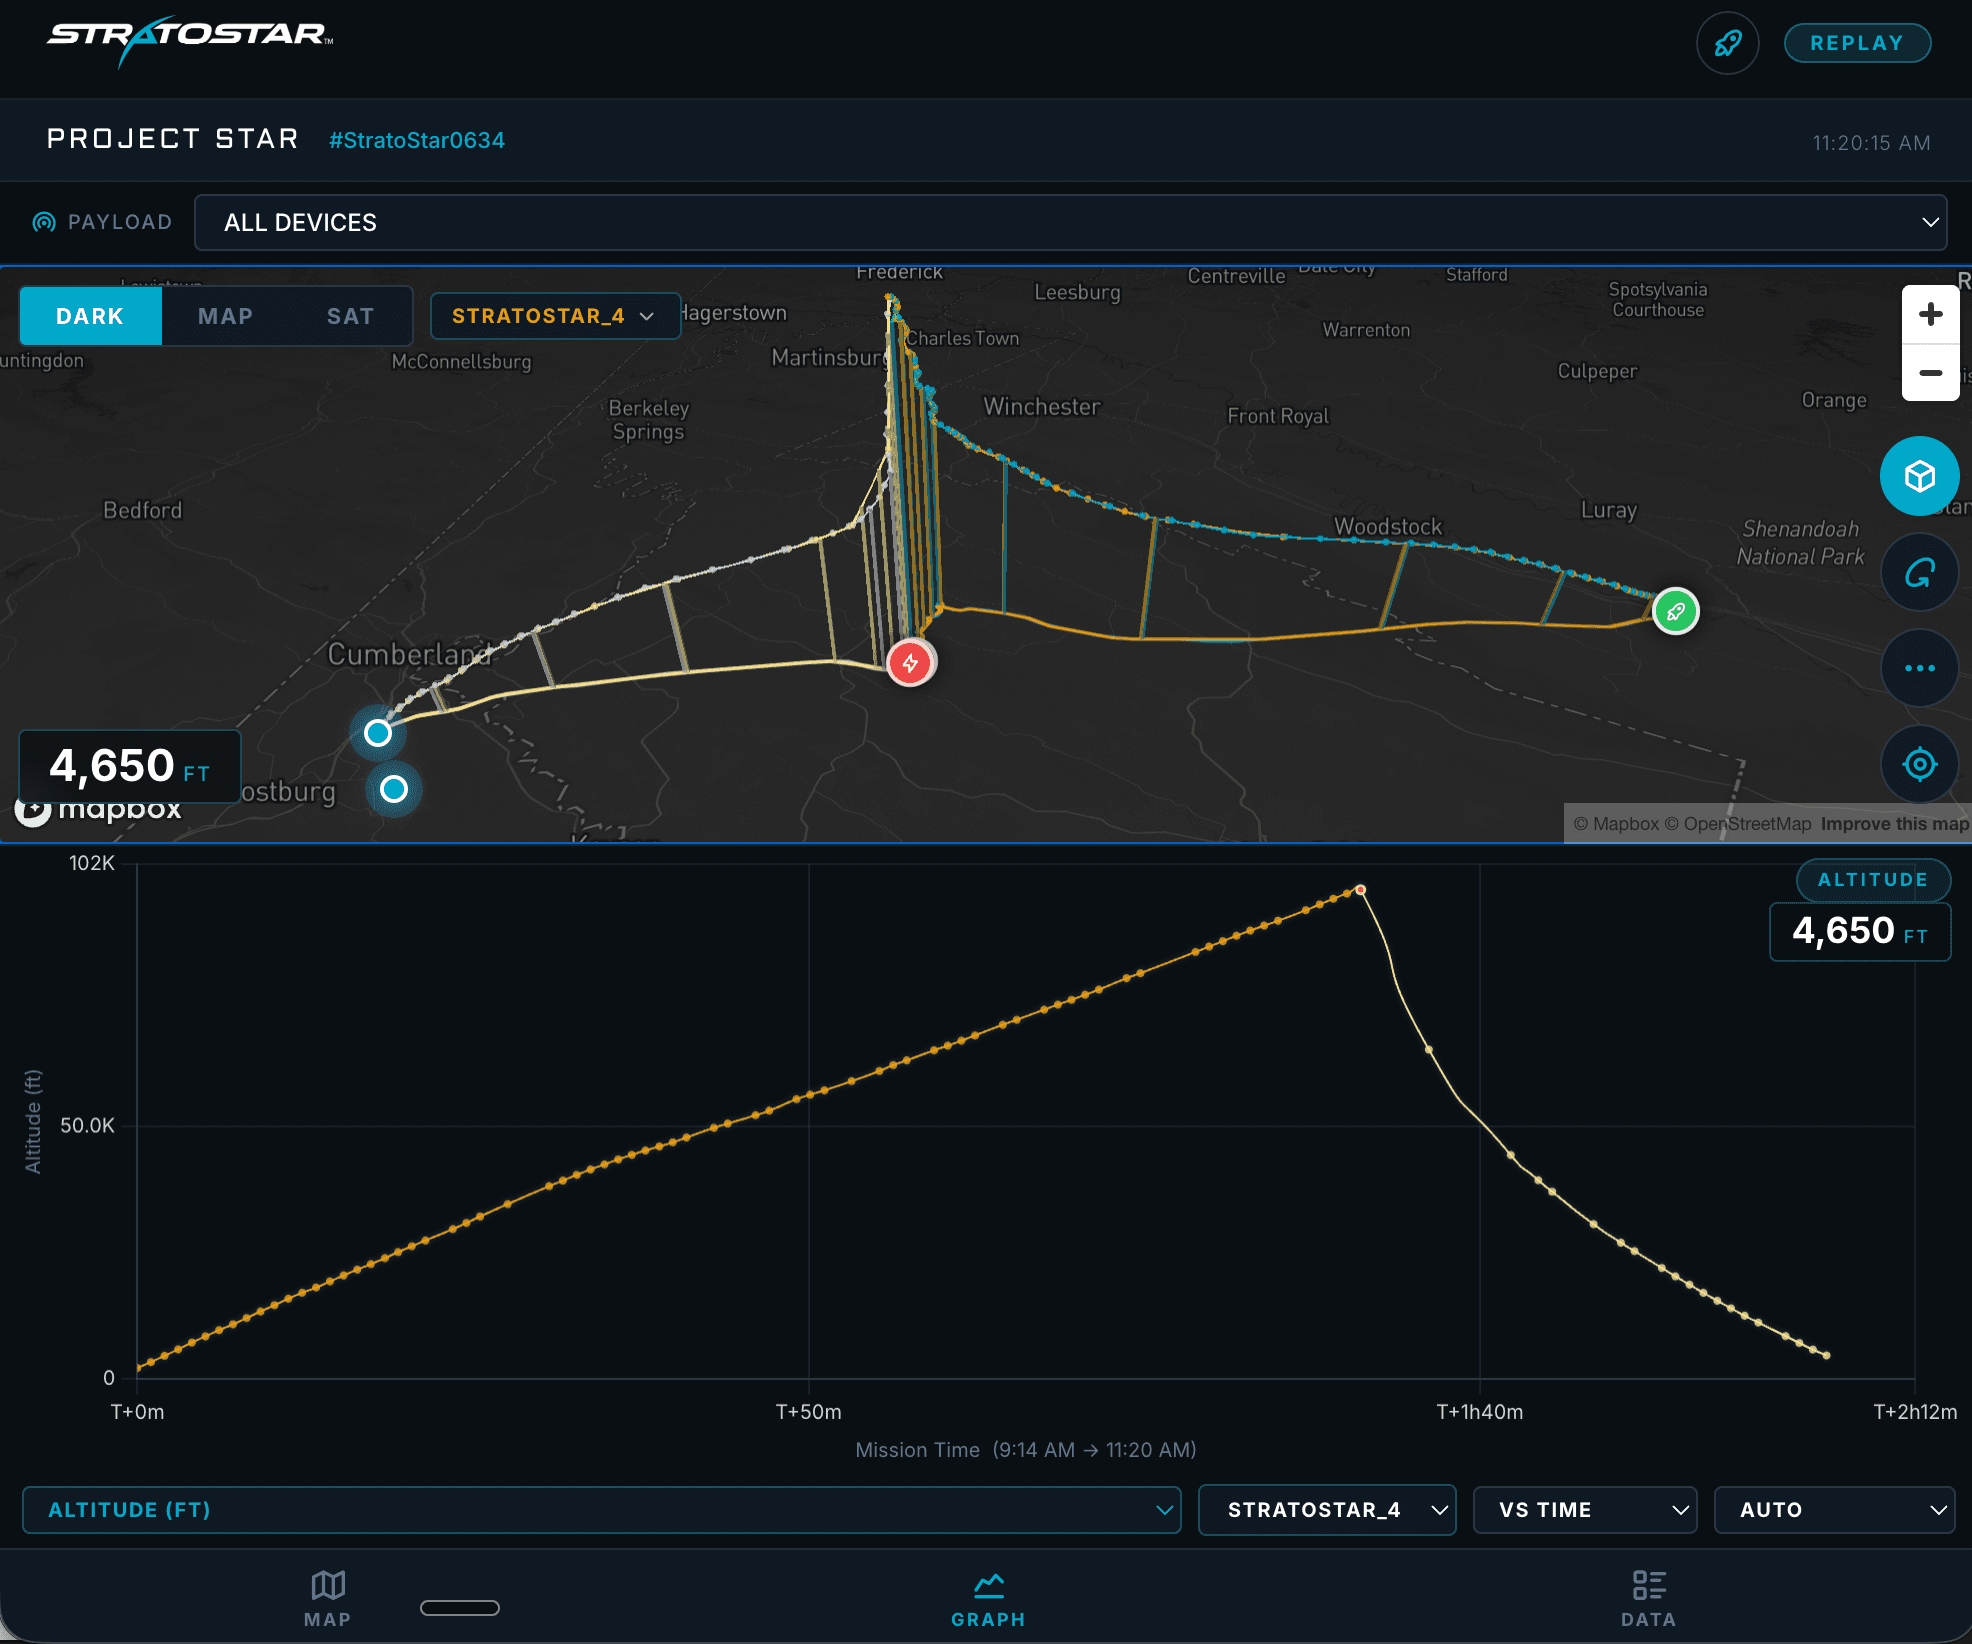
Task: Click the 4,650 FT readout on graph
Action: click(1860, 932)
